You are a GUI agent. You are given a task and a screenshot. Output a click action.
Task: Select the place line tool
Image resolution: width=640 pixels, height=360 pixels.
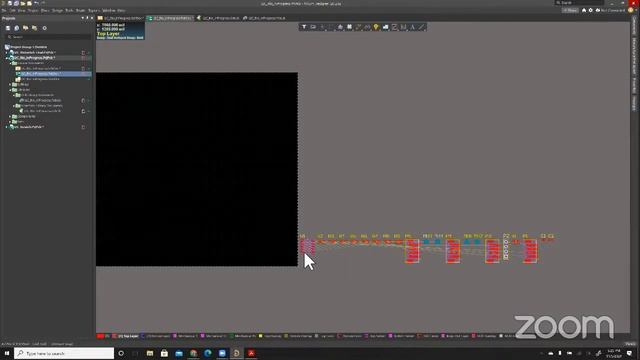click(421, 27)
